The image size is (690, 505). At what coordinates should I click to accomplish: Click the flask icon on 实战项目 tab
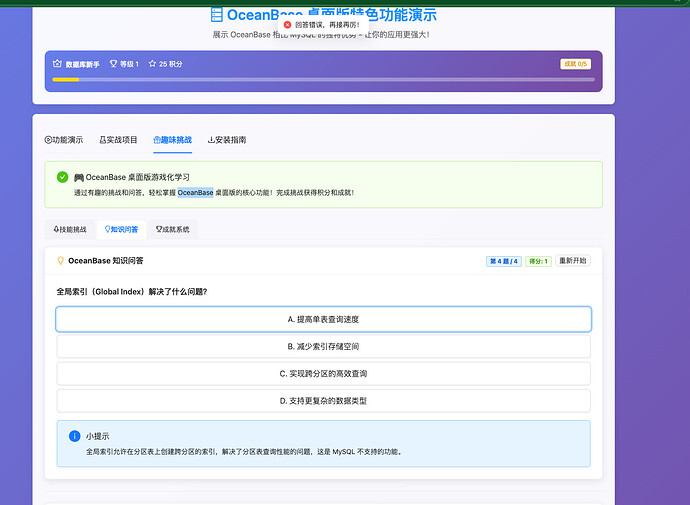click(x=103, y=140)
